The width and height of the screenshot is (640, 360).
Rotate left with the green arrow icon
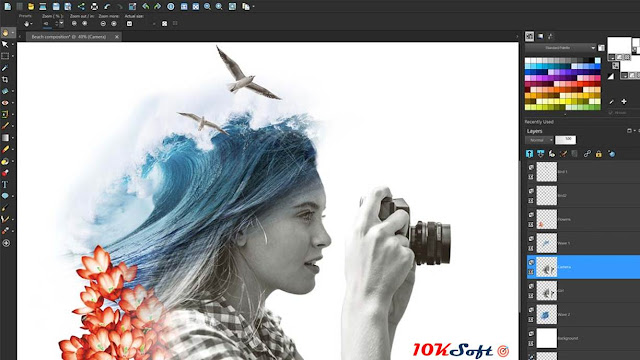pos(145,7)
